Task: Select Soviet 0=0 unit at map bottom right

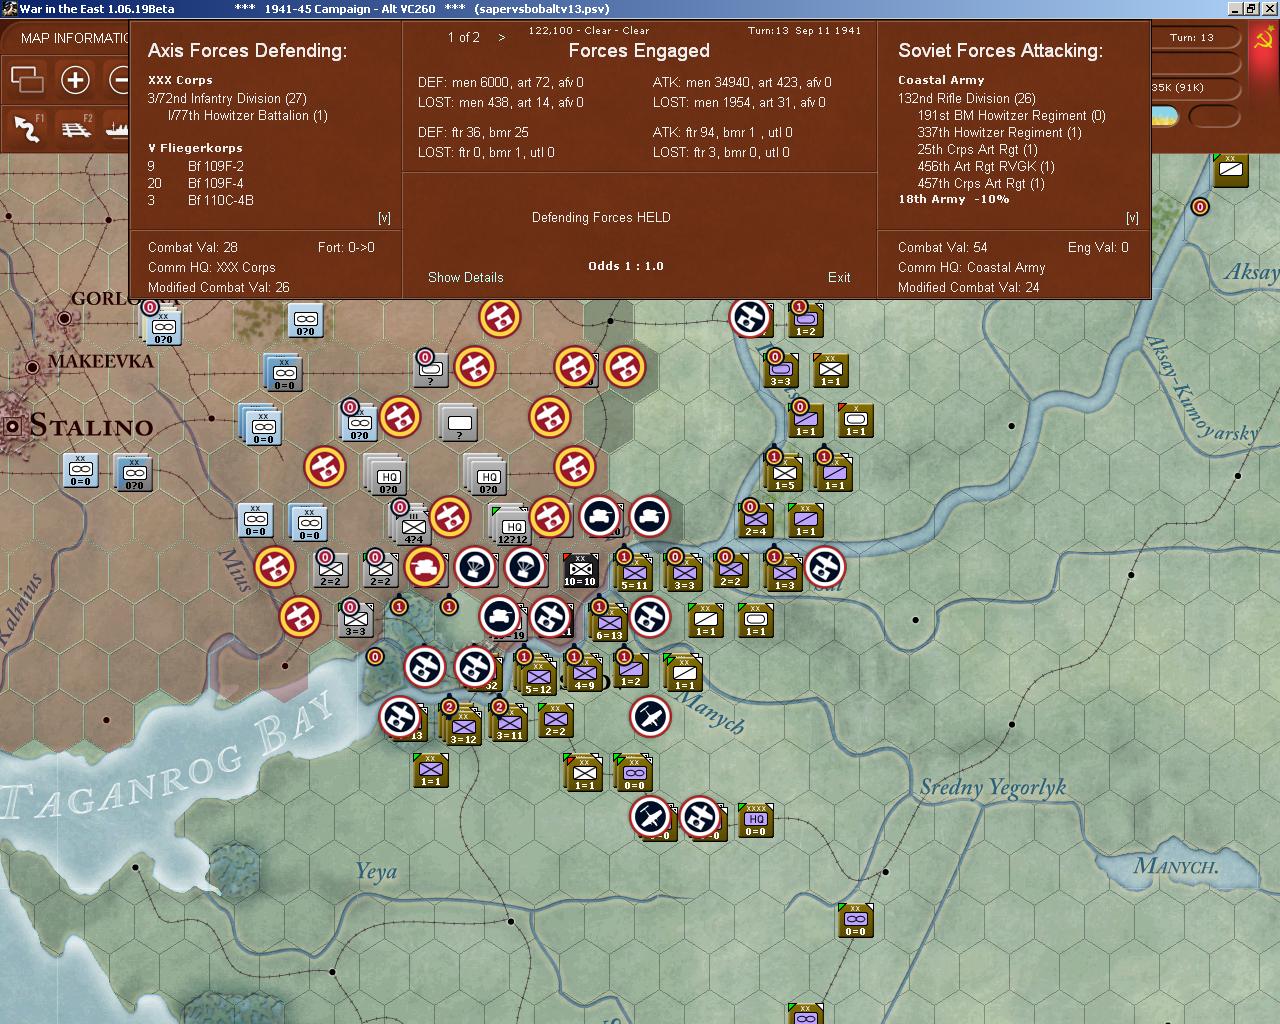Action: pos(855,920)
